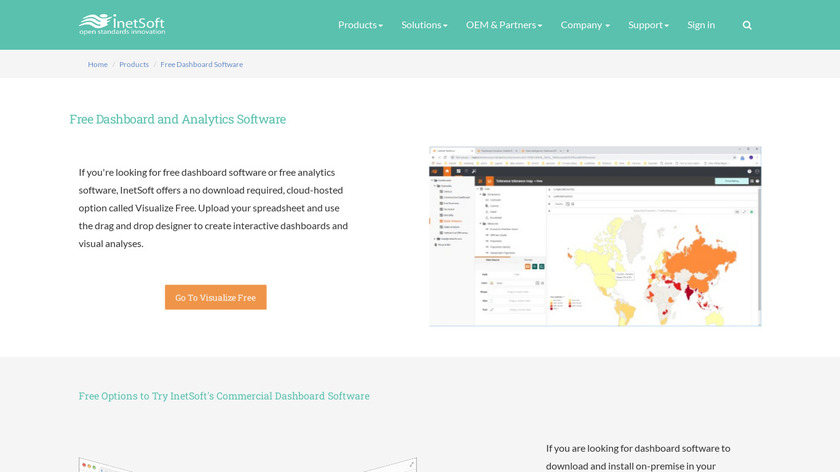Open the Solutions dropdown in navbar

[x=424, y=25]
